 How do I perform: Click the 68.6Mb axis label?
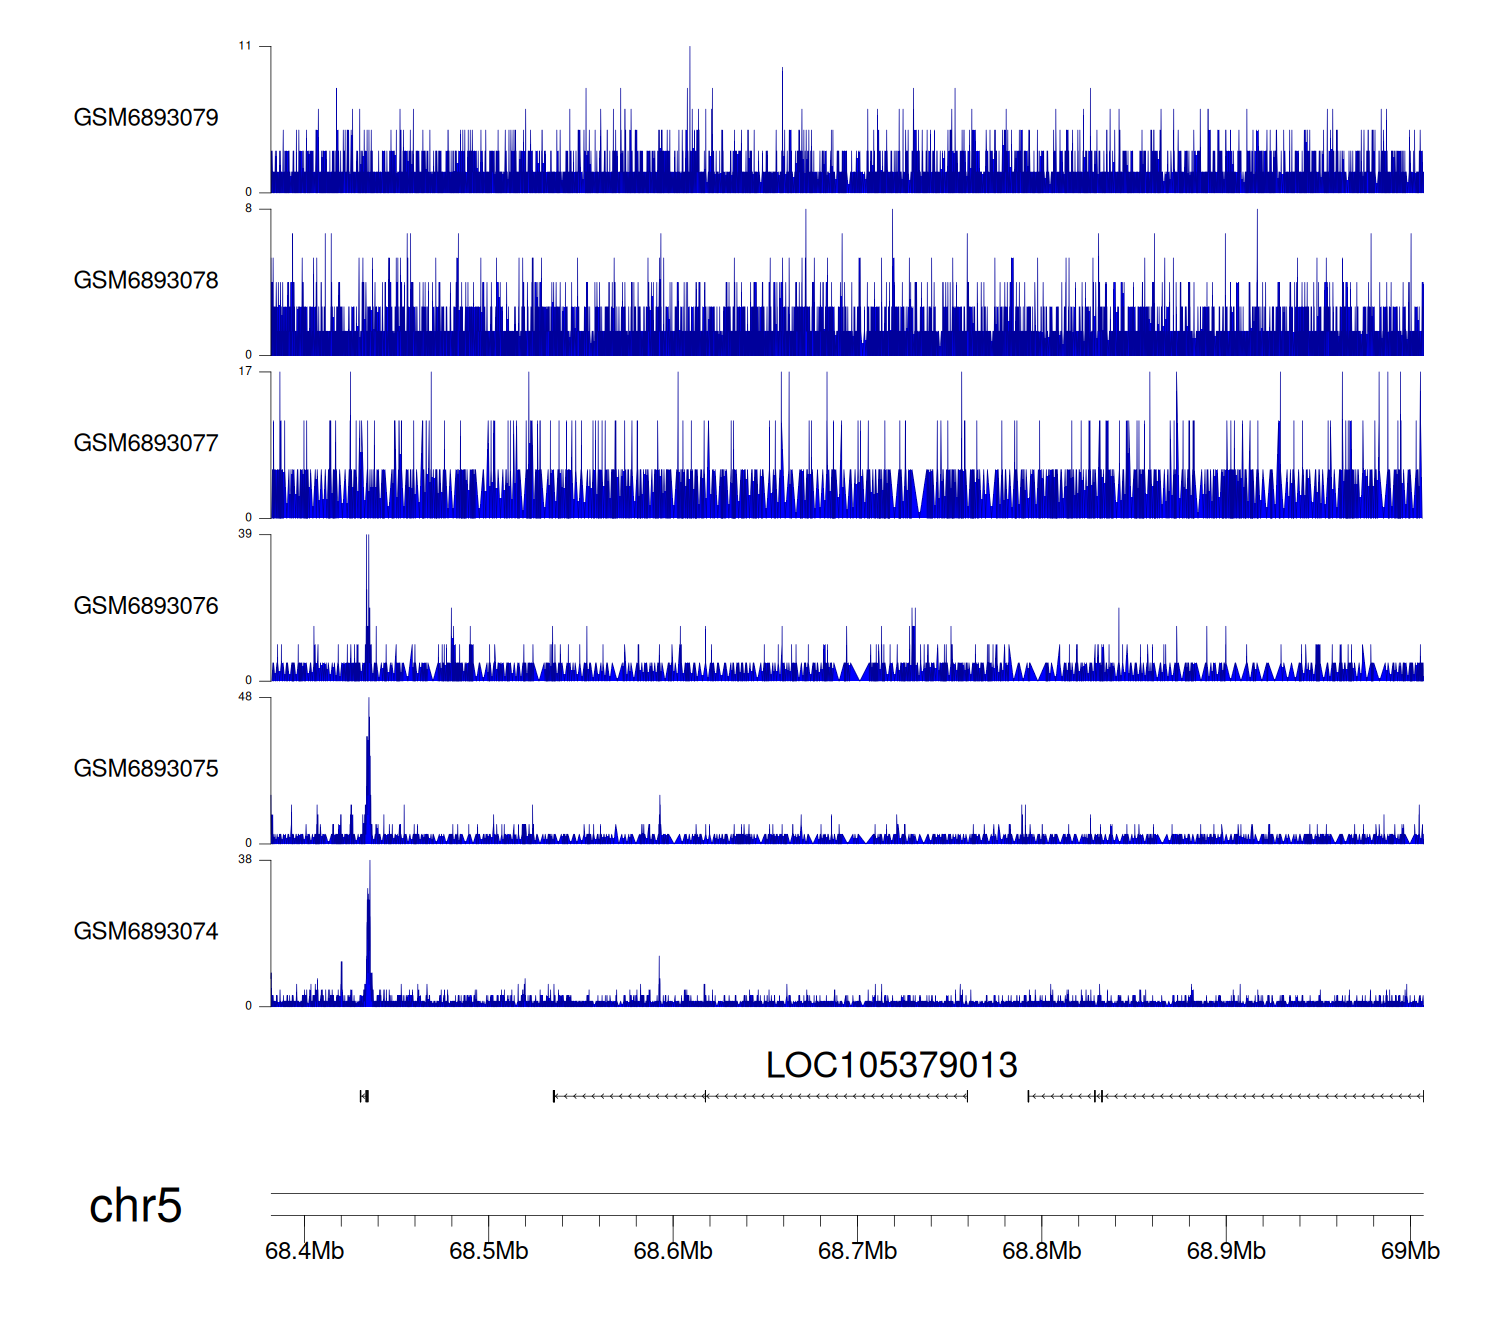(x=673, y=1252)
